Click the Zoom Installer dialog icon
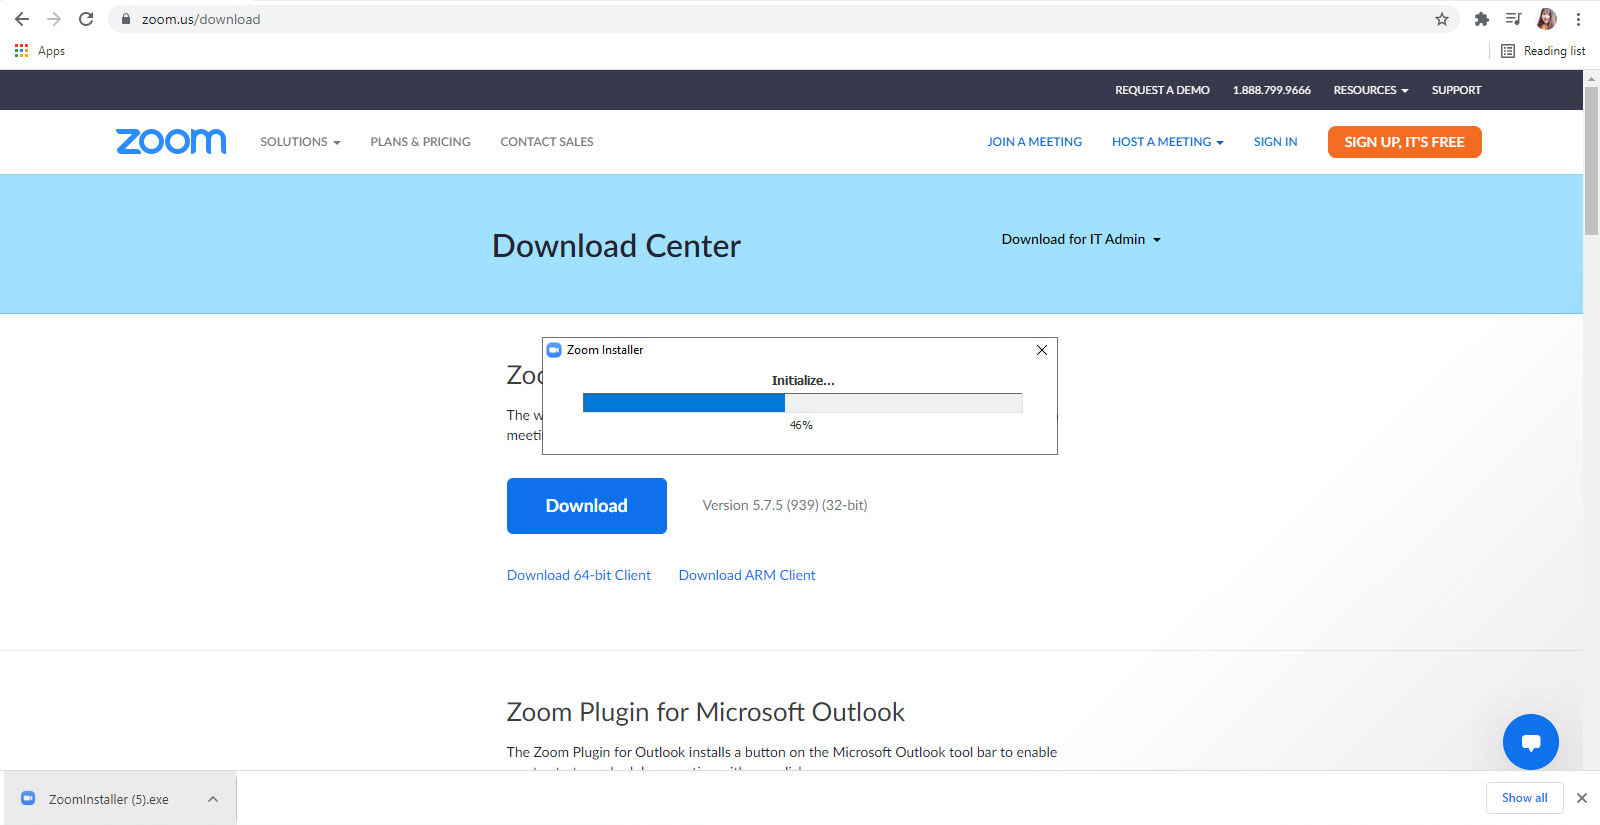 (554, 350)
